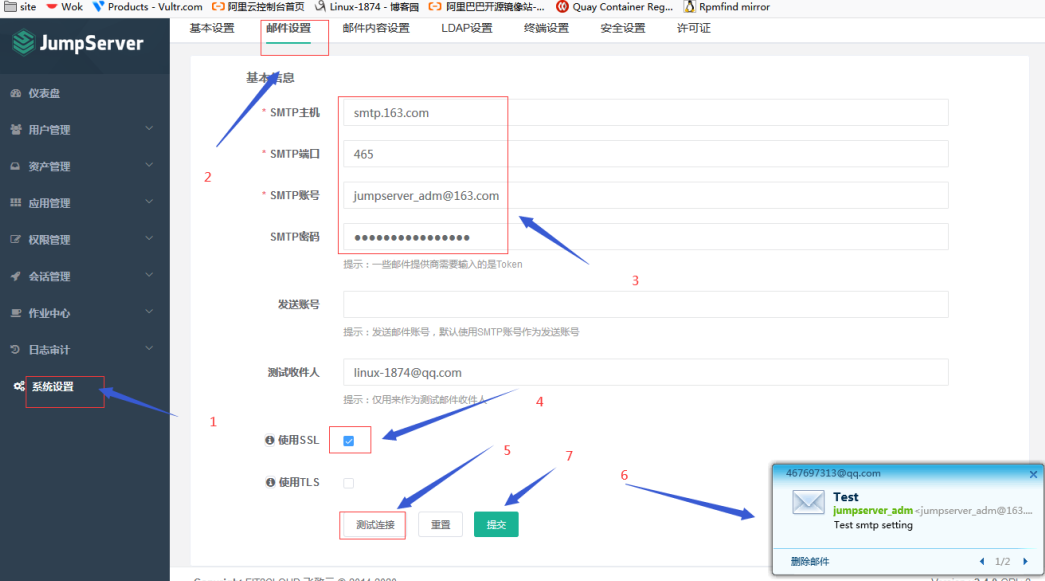Viewport: 1045px width, 581px height.
Task: Open the site bookmarks folder
Action: pyautogui.click(x=21, y=7)
